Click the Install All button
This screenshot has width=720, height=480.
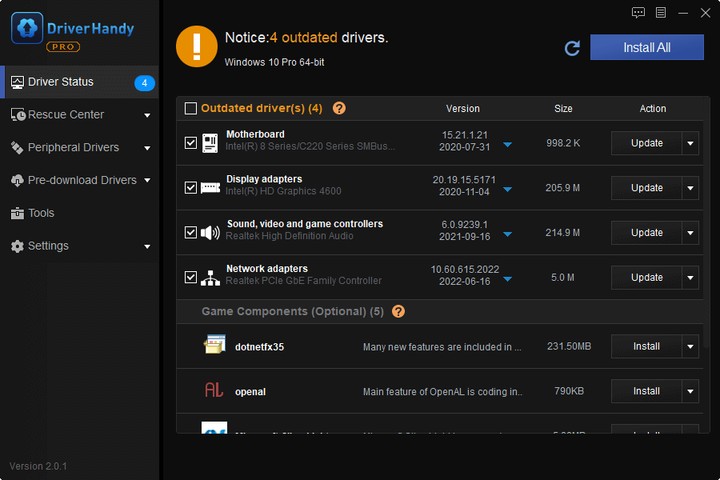tap(647, 47)
